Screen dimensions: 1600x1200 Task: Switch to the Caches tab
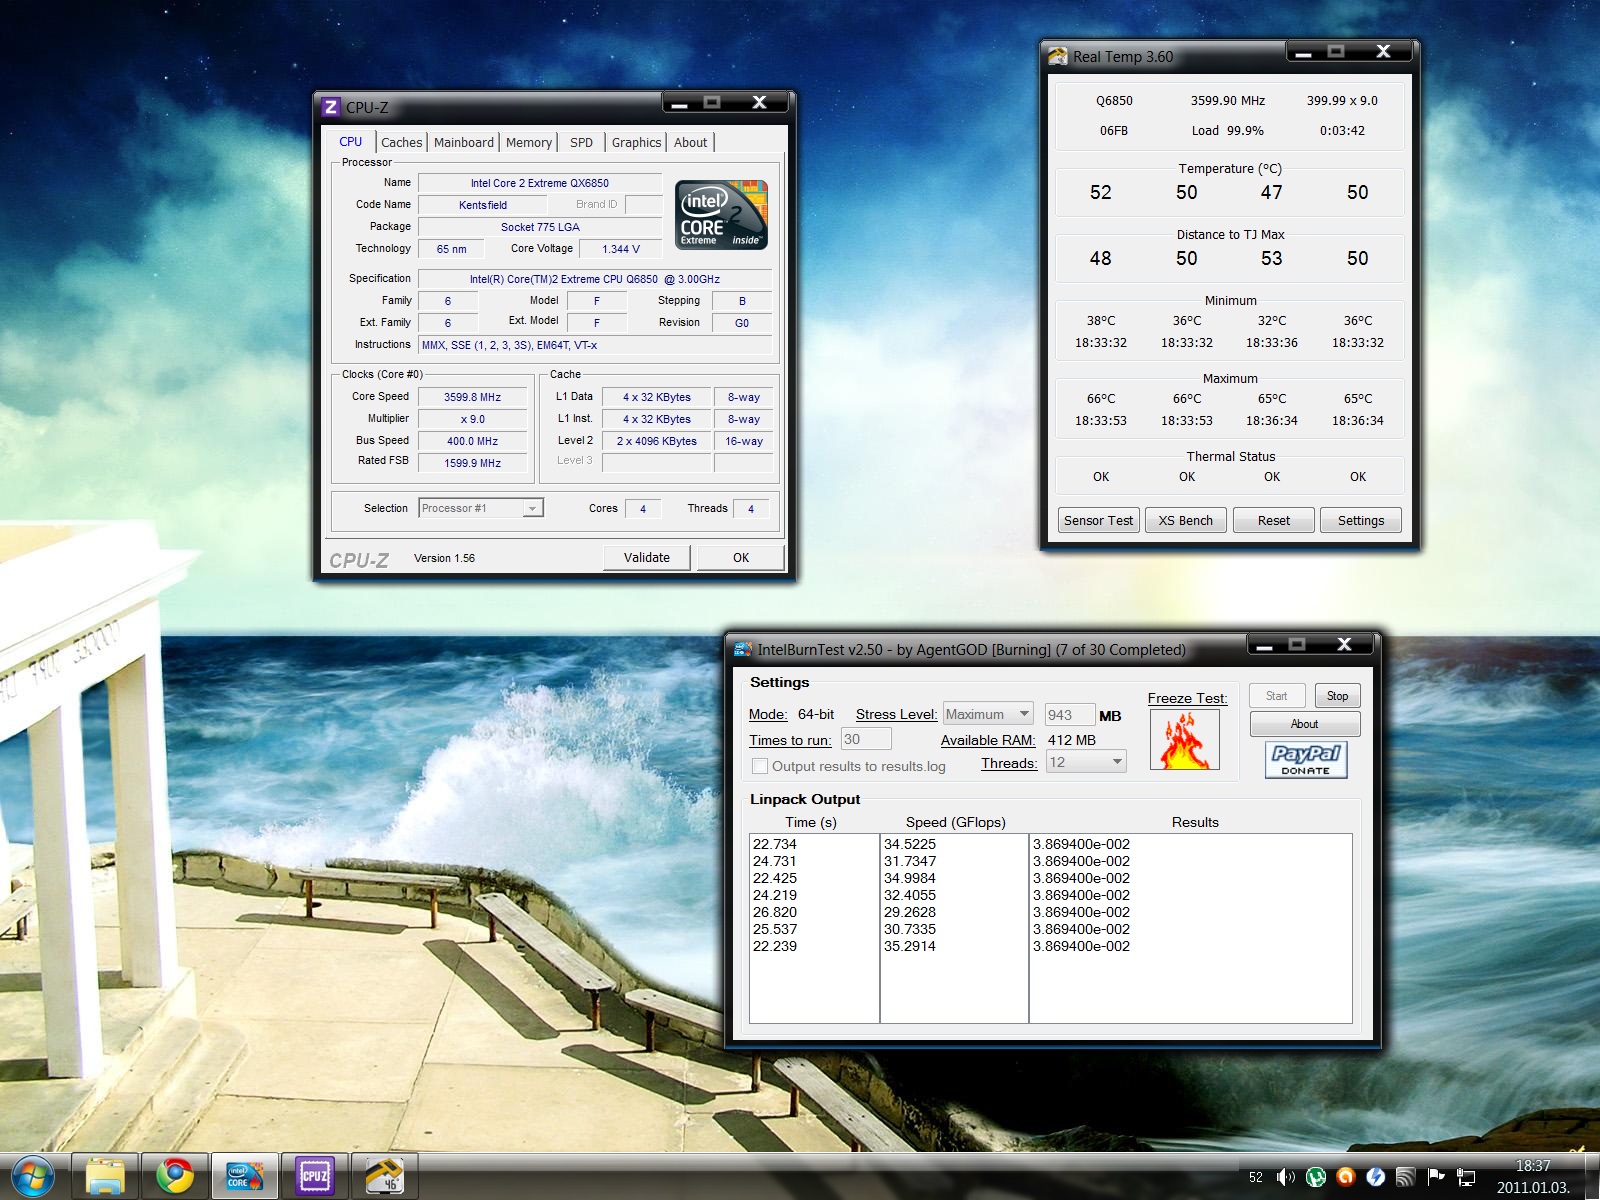[402, 143]
